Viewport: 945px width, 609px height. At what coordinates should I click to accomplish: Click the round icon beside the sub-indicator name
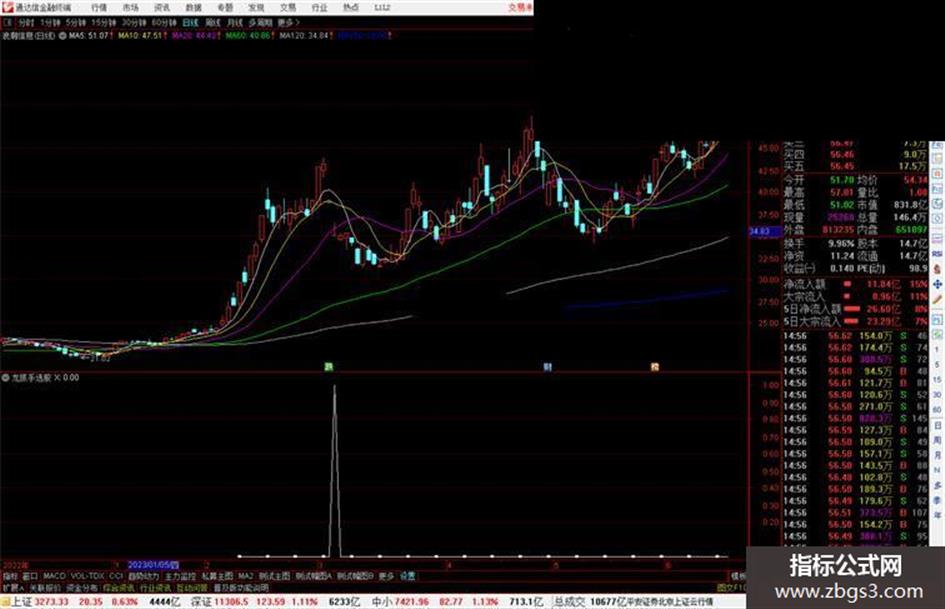coord(5,377)
